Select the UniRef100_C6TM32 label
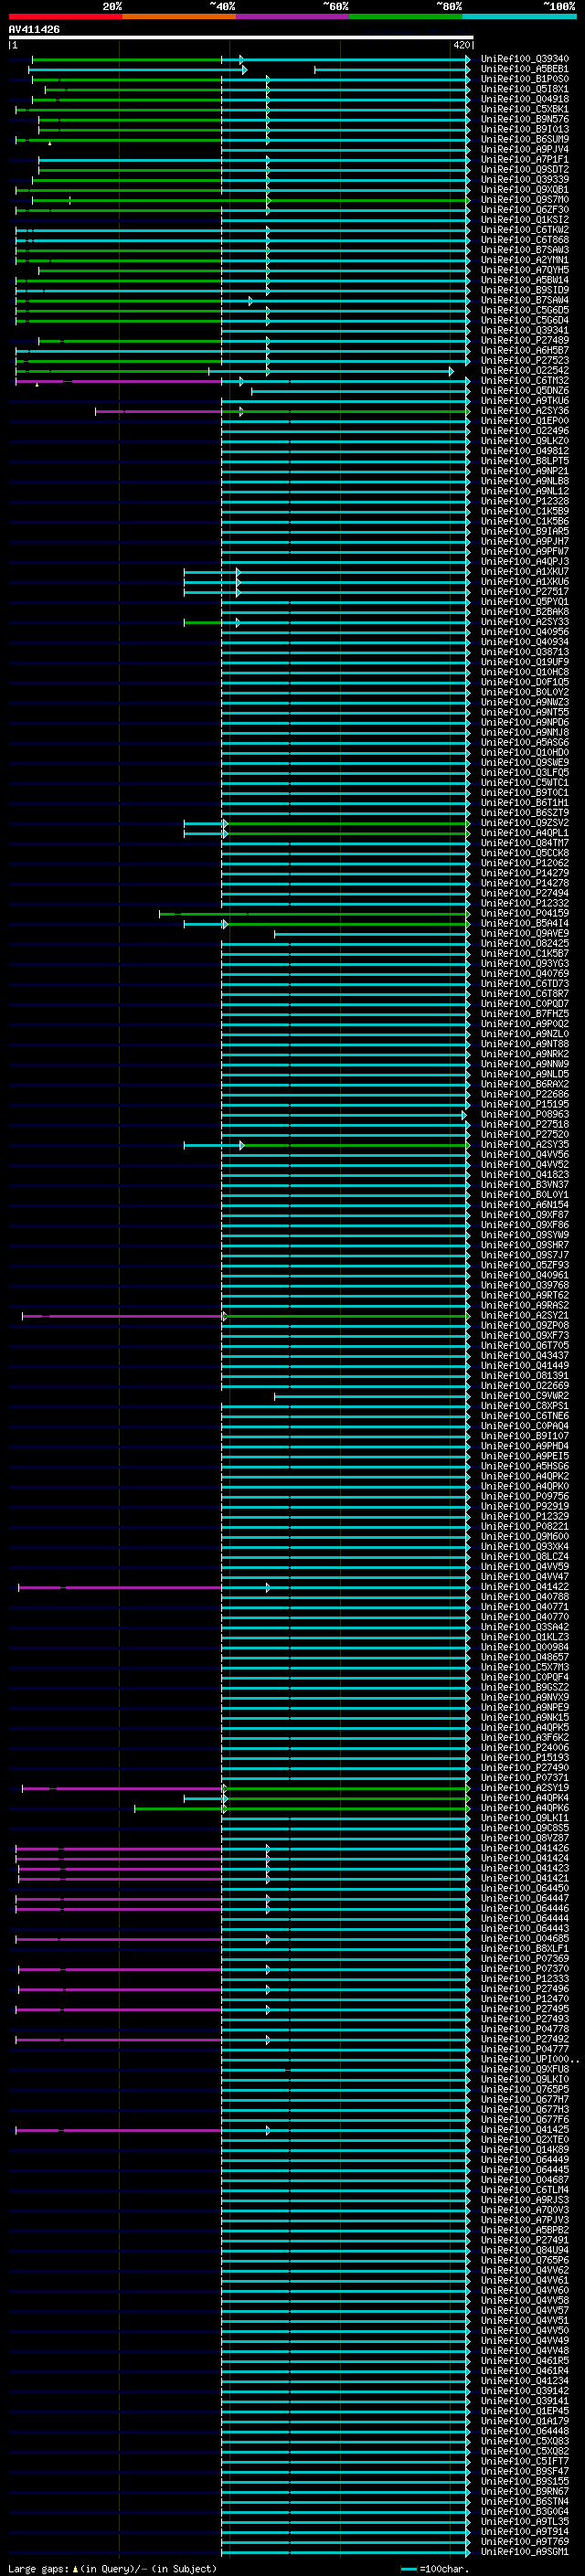Screen dimensions: 585x2576 tap(525, 381)
